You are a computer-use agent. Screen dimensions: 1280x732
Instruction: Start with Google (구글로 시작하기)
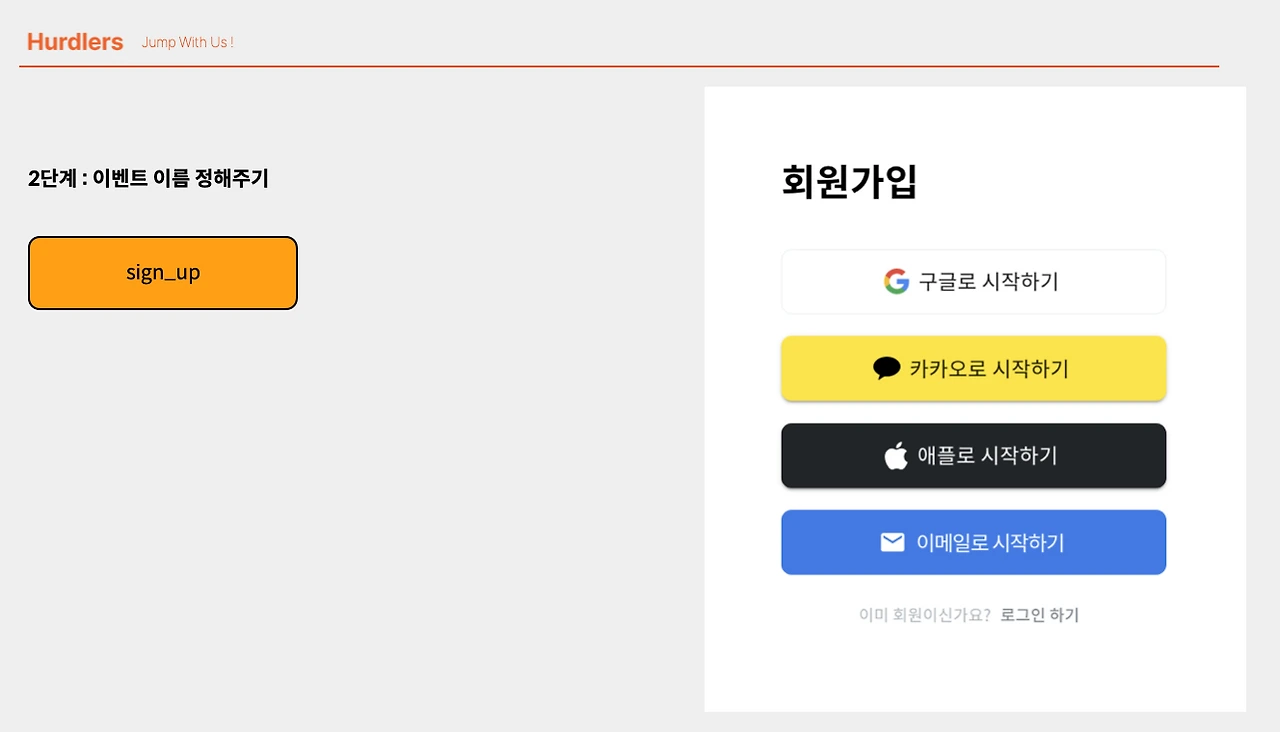click(973, 282)
